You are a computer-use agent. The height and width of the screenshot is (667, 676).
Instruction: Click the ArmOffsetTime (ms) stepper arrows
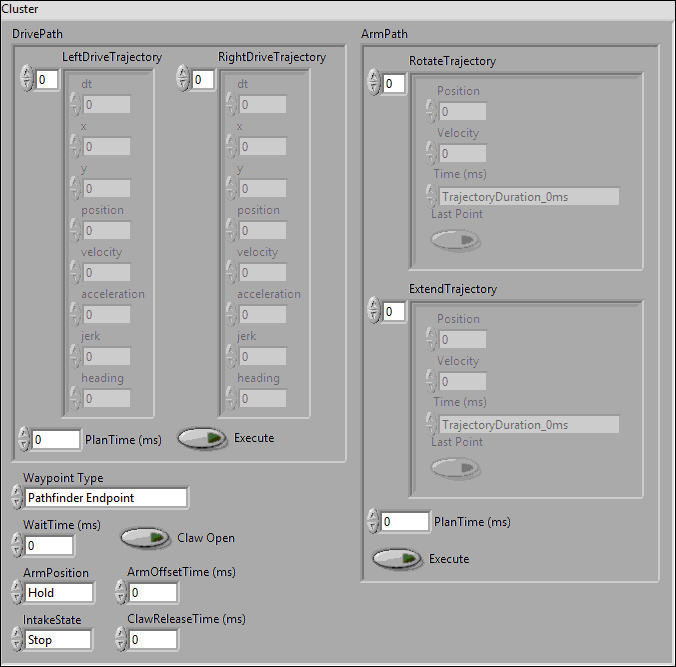(121, 592)
